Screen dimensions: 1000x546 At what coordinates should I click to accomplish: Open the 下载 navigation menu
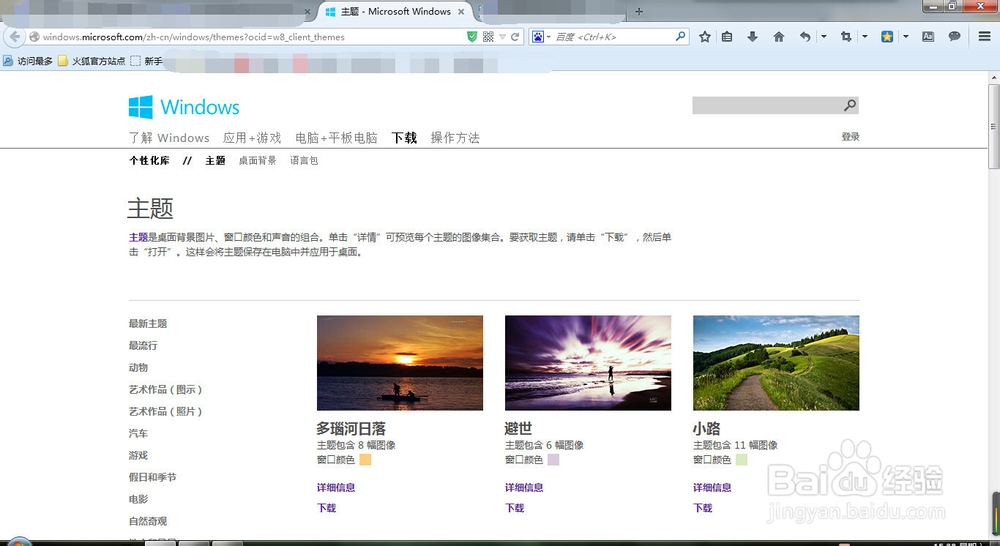point(404,138)
